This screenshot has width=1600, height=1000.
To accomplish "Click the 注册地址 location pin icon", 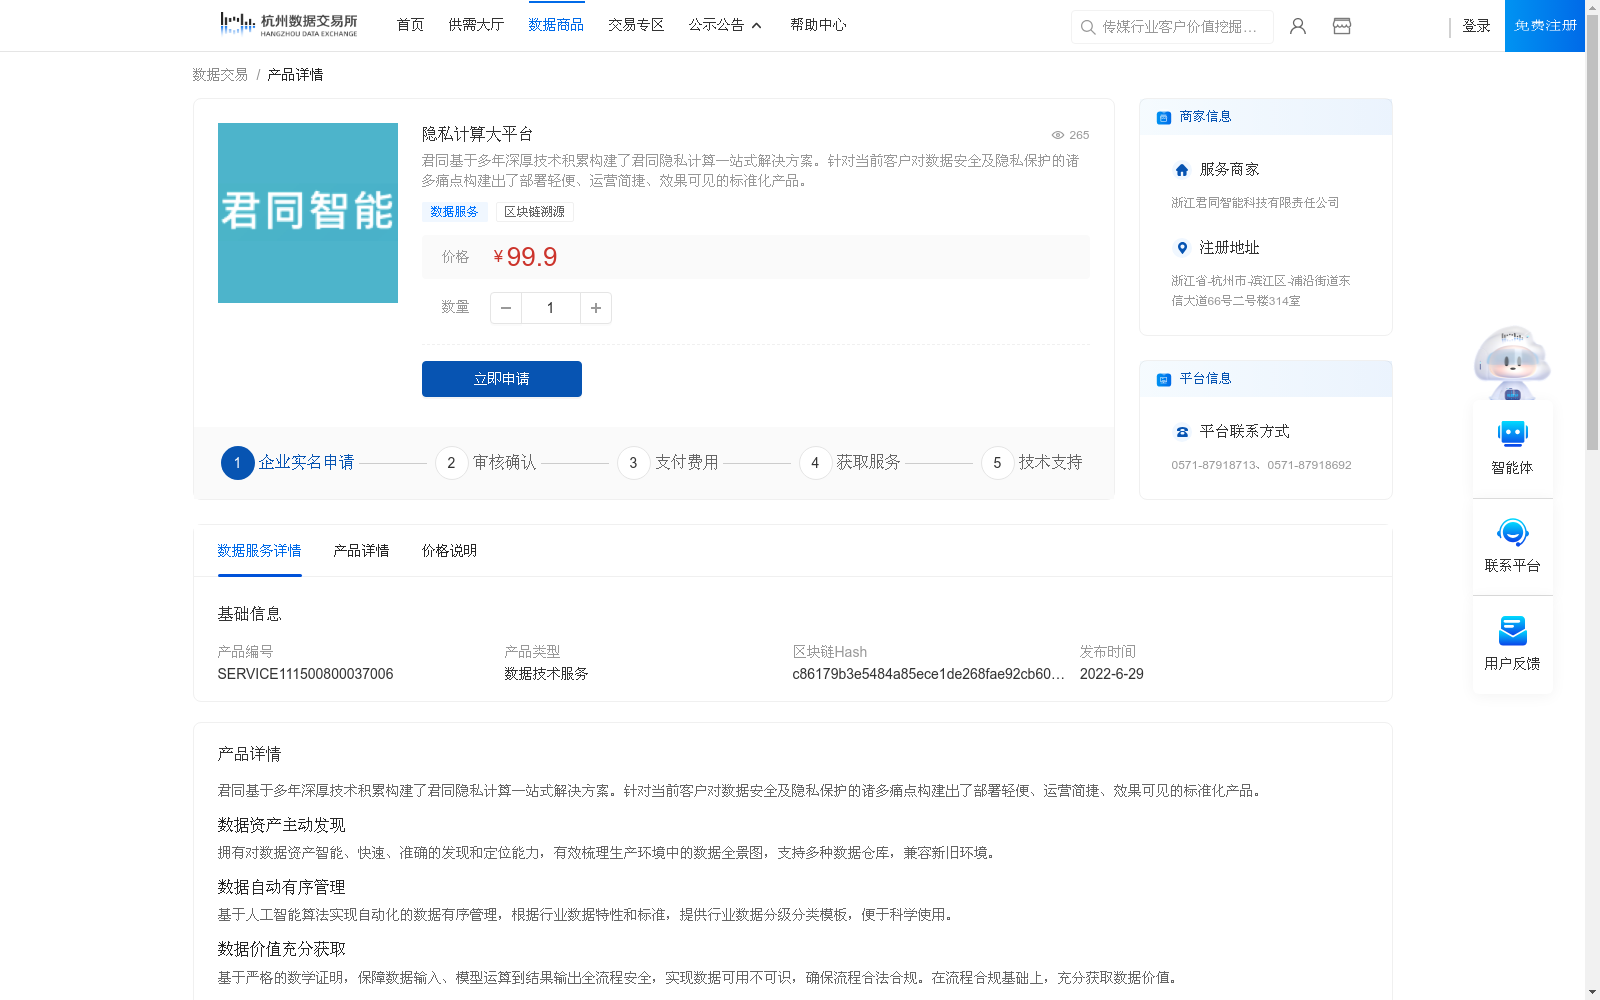I will [x=1182, y=248].
